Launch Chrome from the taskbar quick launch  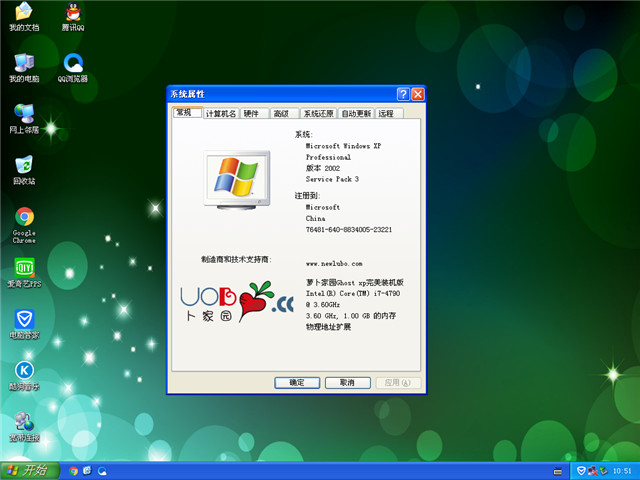[73, 471]
